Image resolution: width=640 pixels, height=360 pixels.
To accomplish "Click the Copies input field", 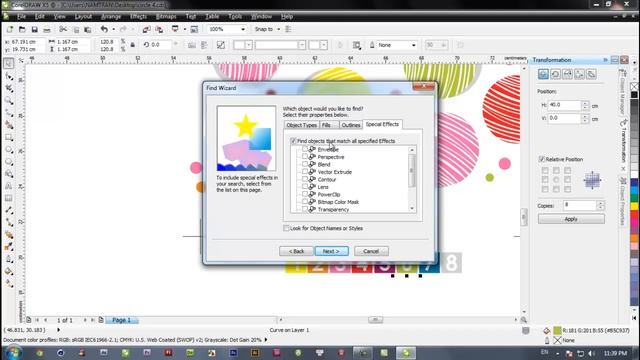I will (580, 205).
